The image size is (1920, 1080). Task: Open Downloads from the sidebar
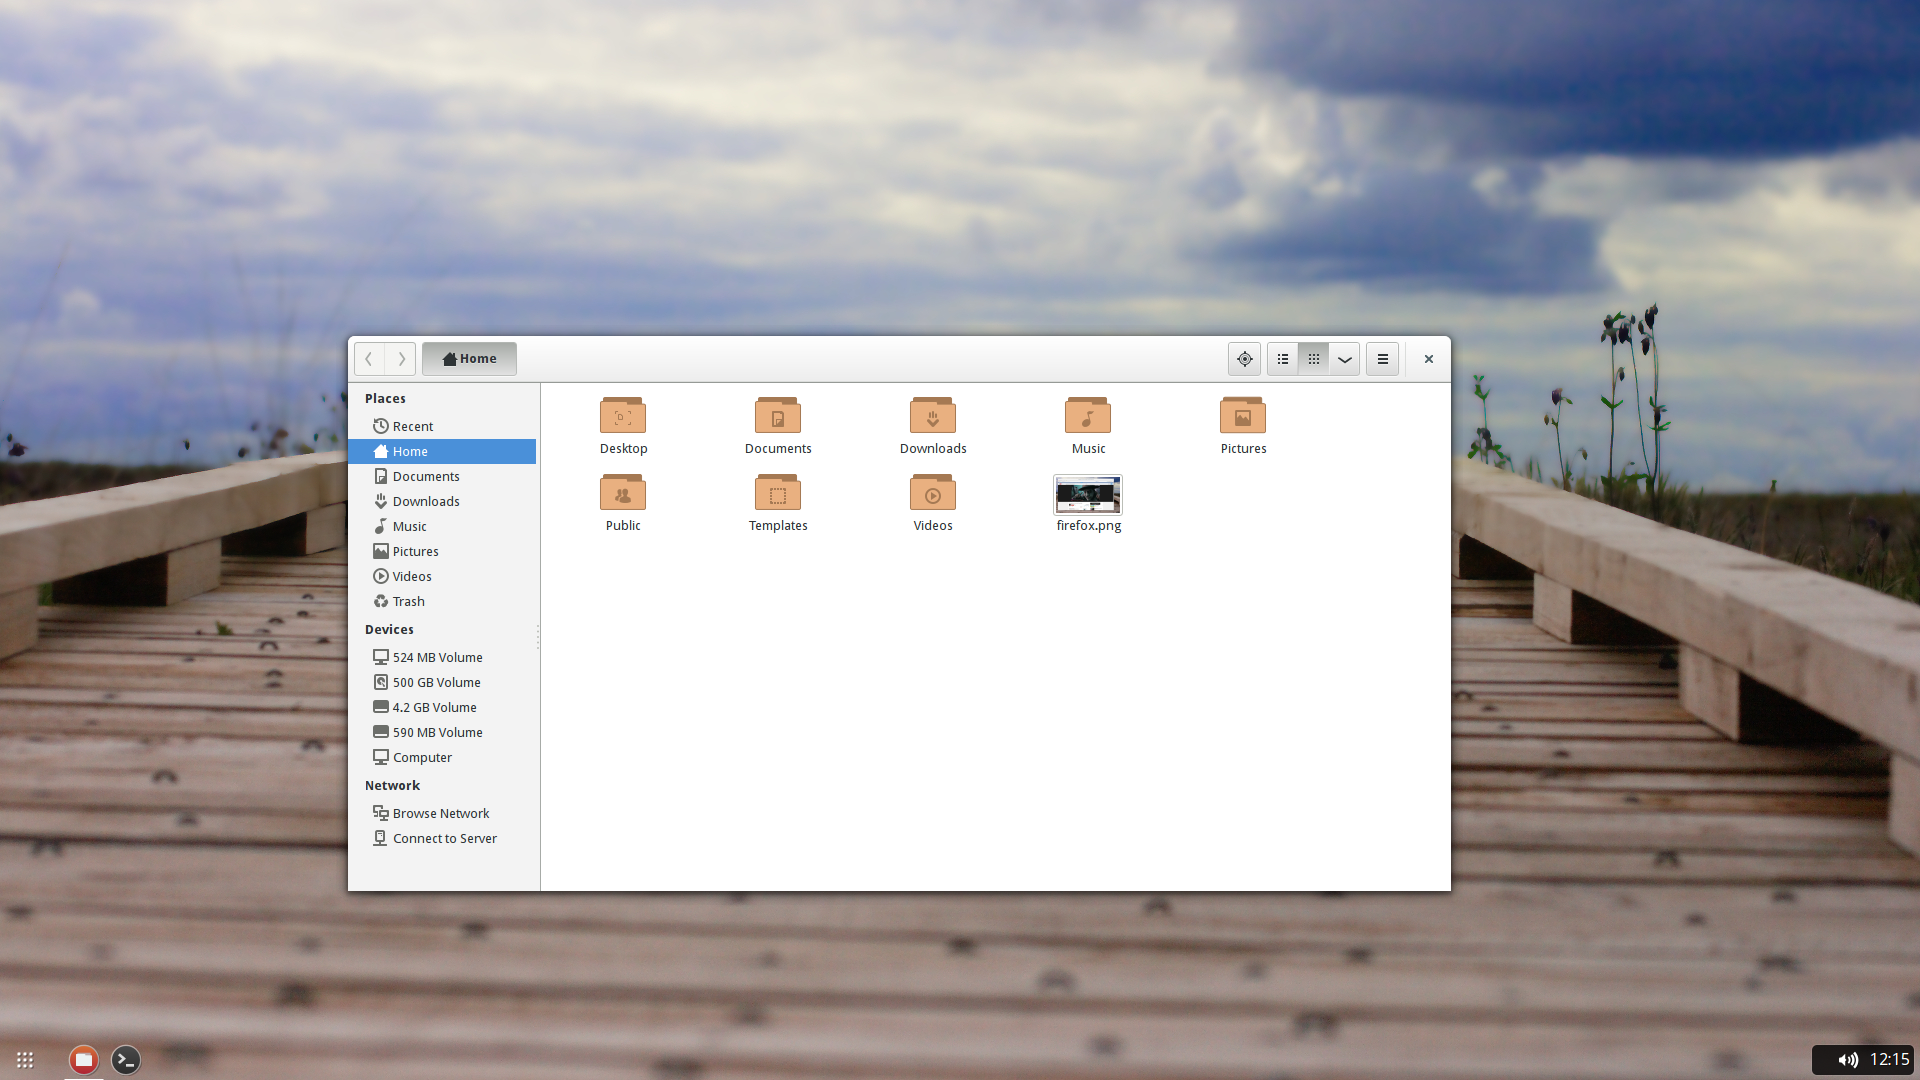click(442, 501)
